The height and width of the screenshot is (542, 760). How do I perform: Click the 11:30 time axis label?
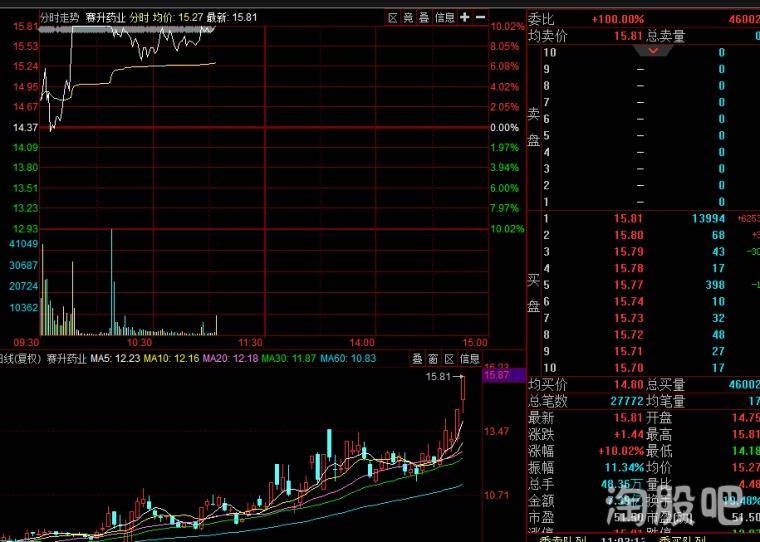[x=250, y=343]
